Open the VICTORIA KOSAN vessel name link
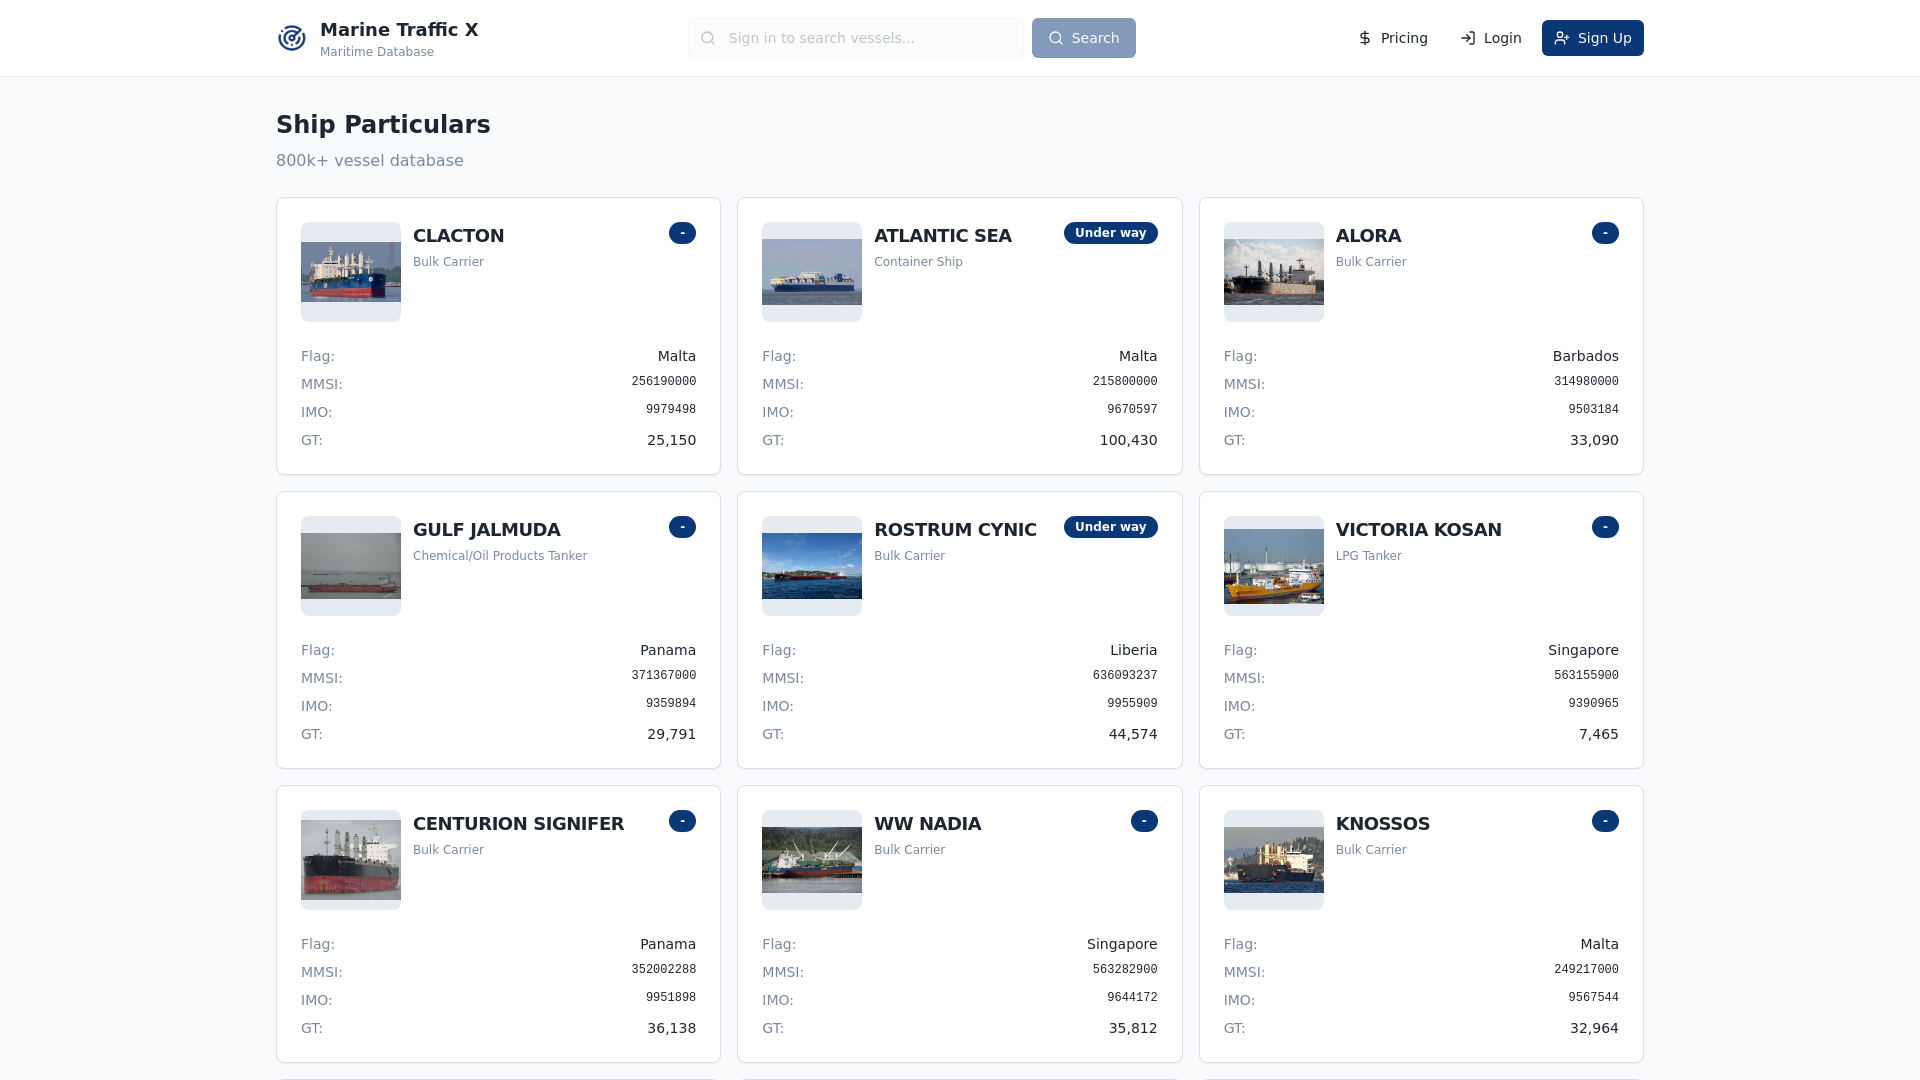 [1418, 530]
